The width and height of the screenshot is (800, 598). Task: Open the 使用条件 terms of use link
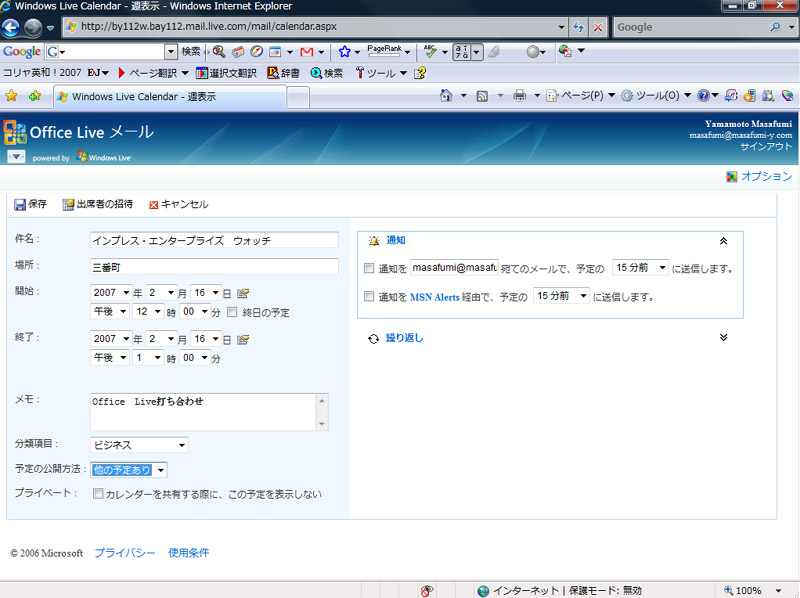pyautogui.click(x=189, y=553)
